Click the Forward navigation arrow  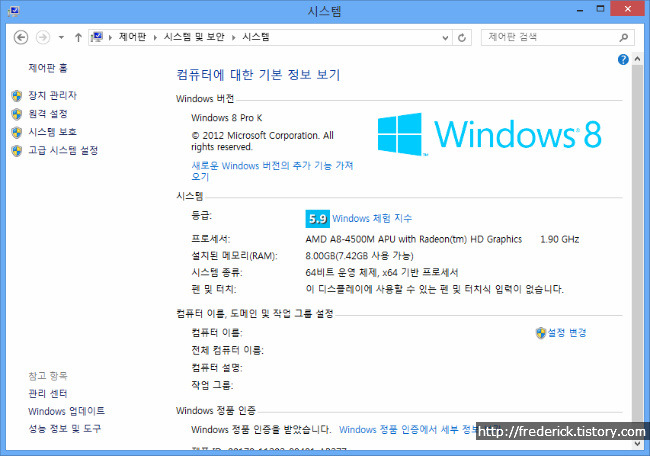point(43,37)
